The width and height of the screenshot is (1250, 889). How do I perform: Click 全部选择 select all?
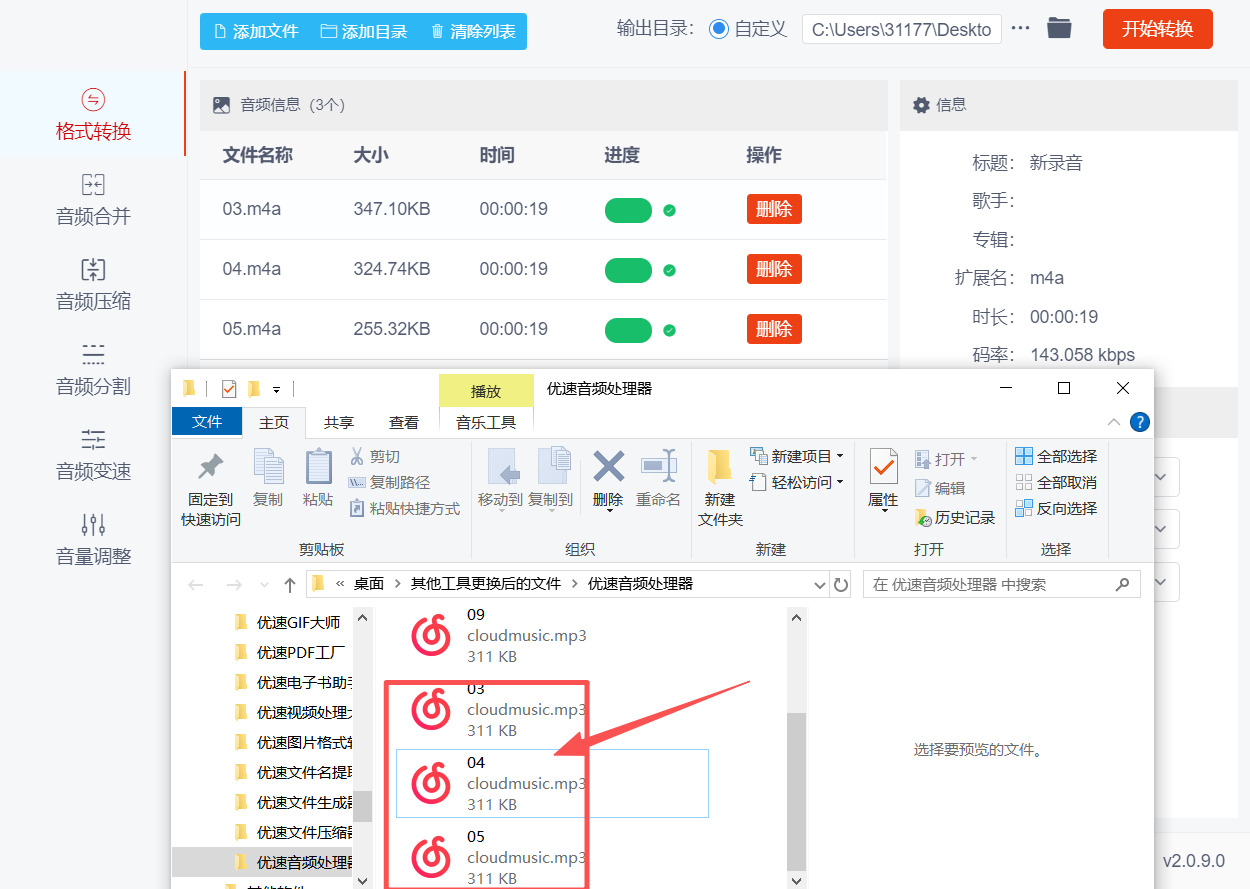point(1056,456)
